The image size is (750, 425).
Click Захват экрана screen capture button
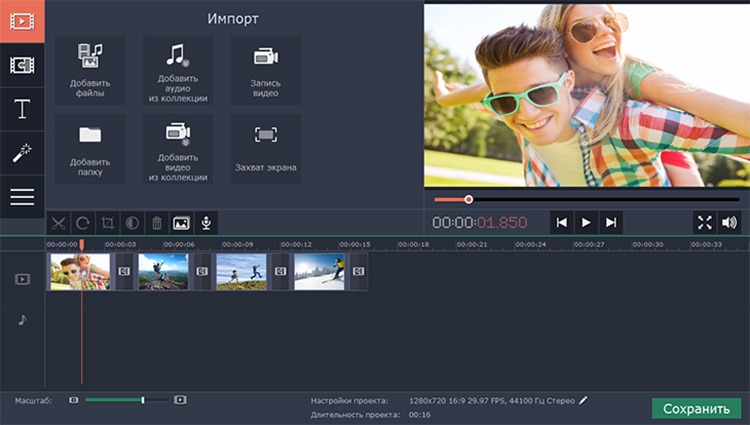(x=265, y=148)
